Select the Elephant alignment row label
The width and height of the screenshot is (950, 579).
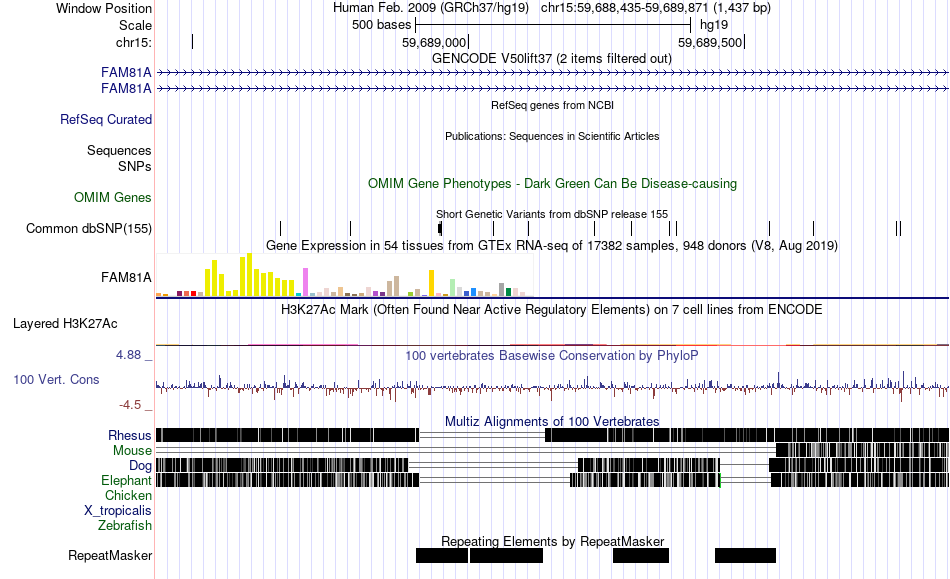tap(126, 480)
